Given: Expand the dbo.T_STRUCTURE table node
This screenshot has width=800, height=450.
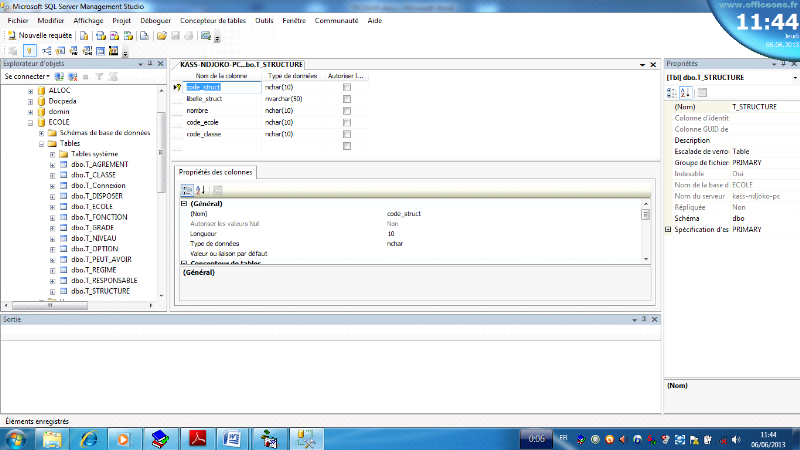Looking at the screenshot, I should 53,291.
